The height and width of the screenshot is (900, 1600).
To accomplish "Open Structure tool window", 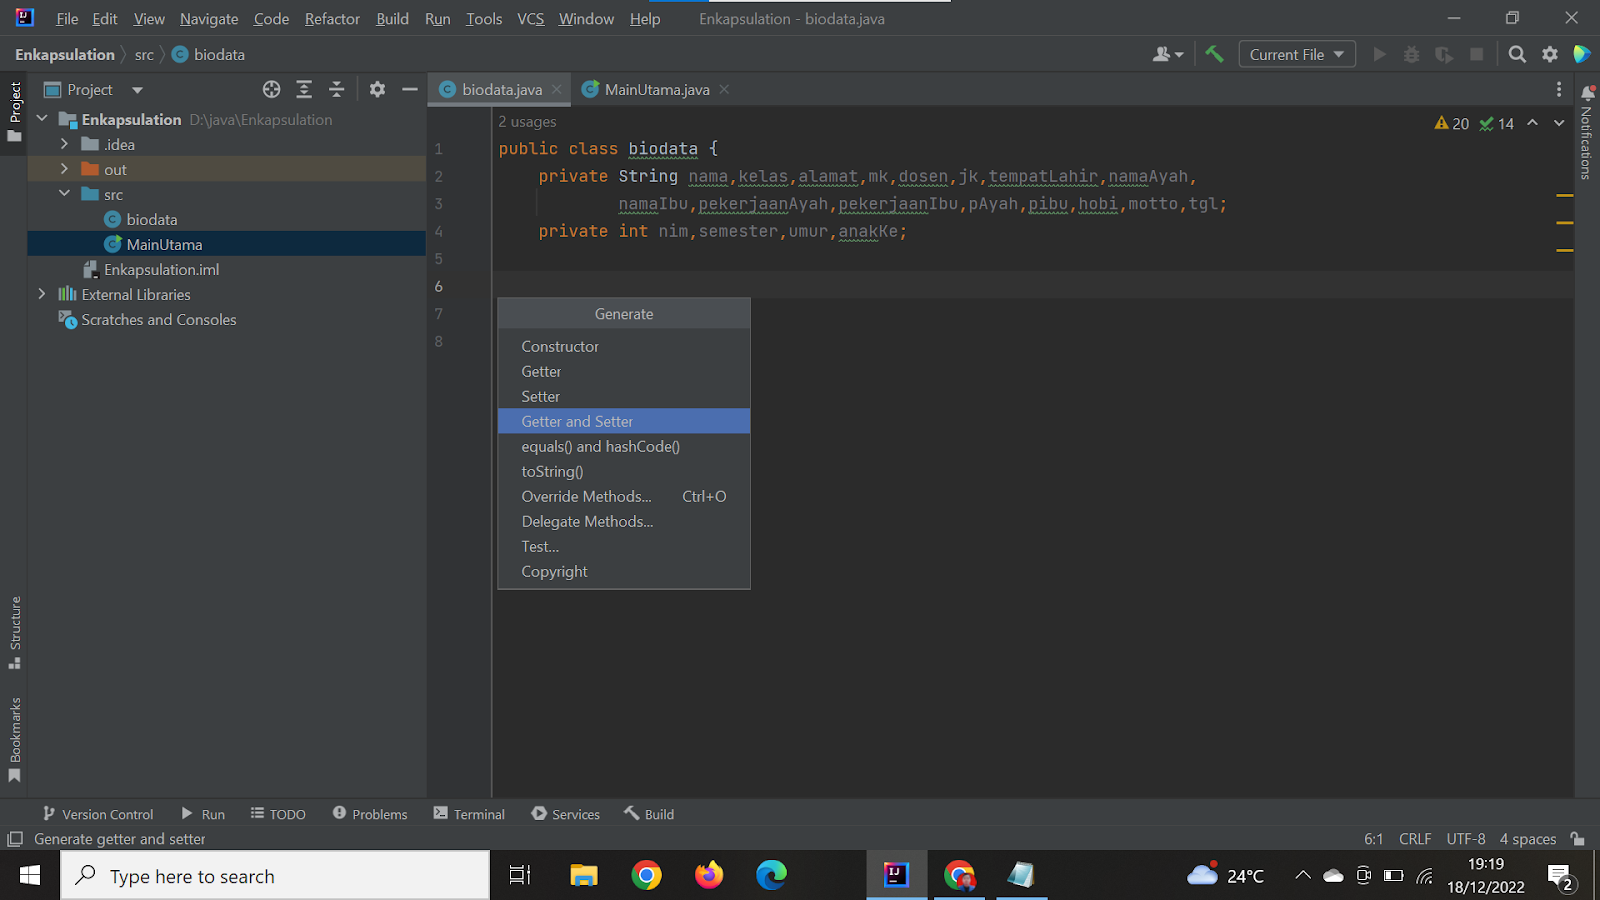I will click(15, 632).
